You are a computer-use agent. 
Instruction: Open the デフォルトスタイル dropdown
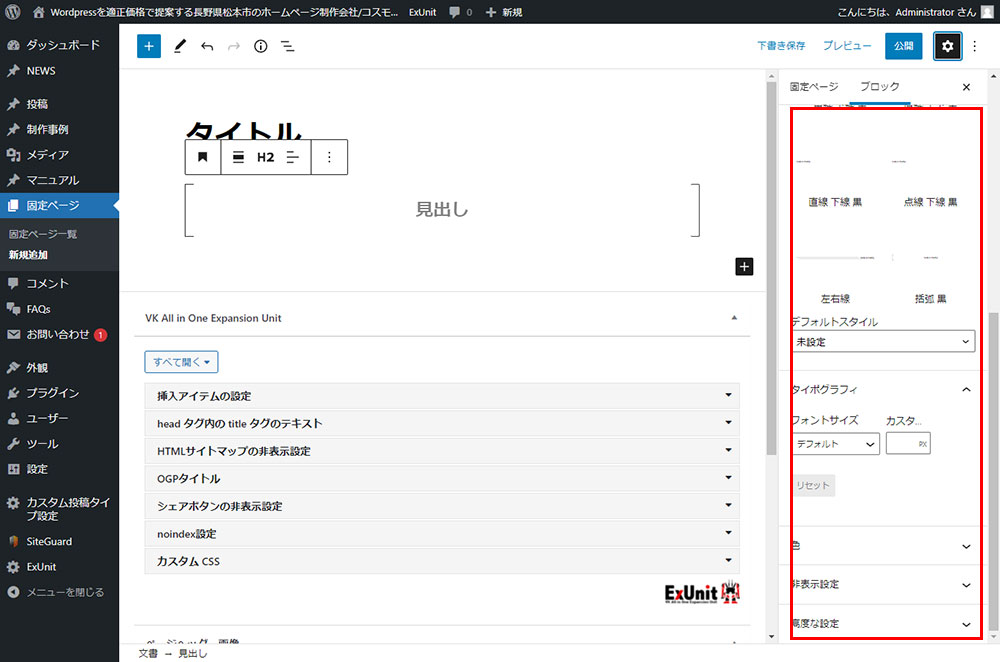click(x=883, y=341)
